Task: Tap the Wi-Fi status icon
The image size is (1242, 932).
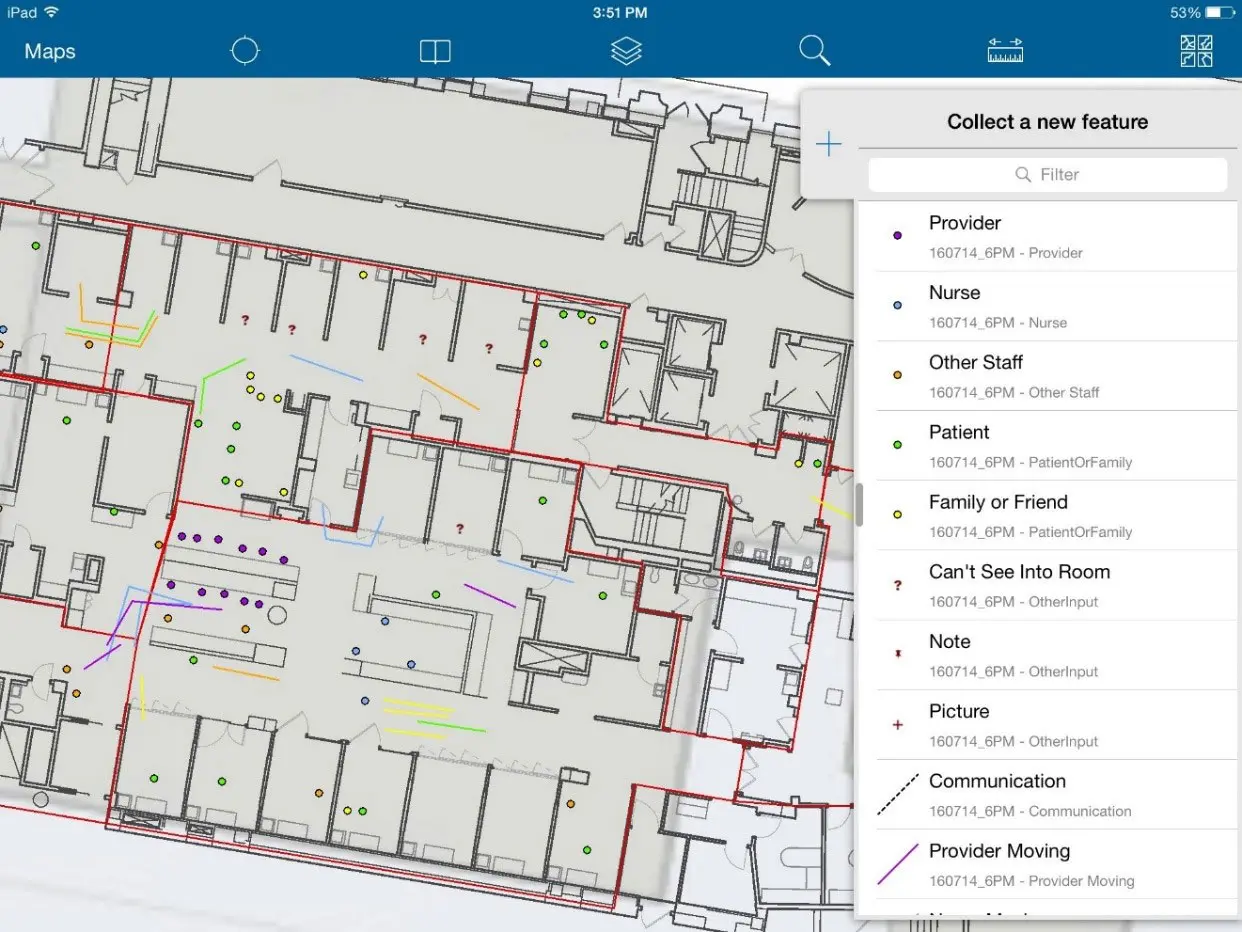Action: pyautogui.click(x=51, y=12)
